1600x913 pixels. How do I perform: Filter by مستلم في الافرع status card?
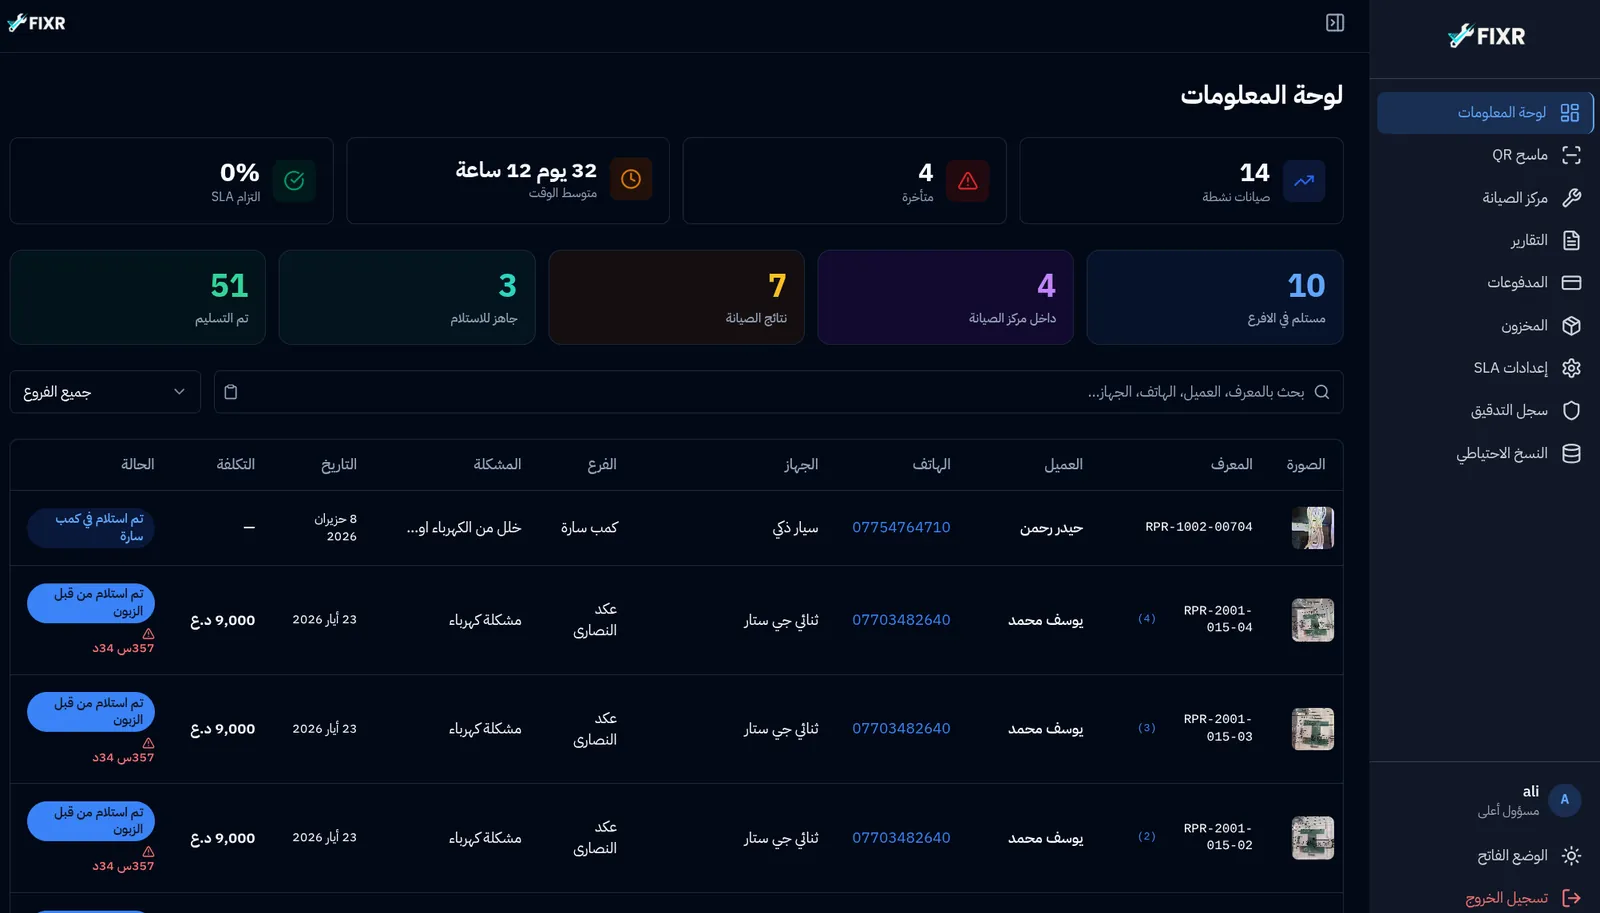tap(1215, 297)
